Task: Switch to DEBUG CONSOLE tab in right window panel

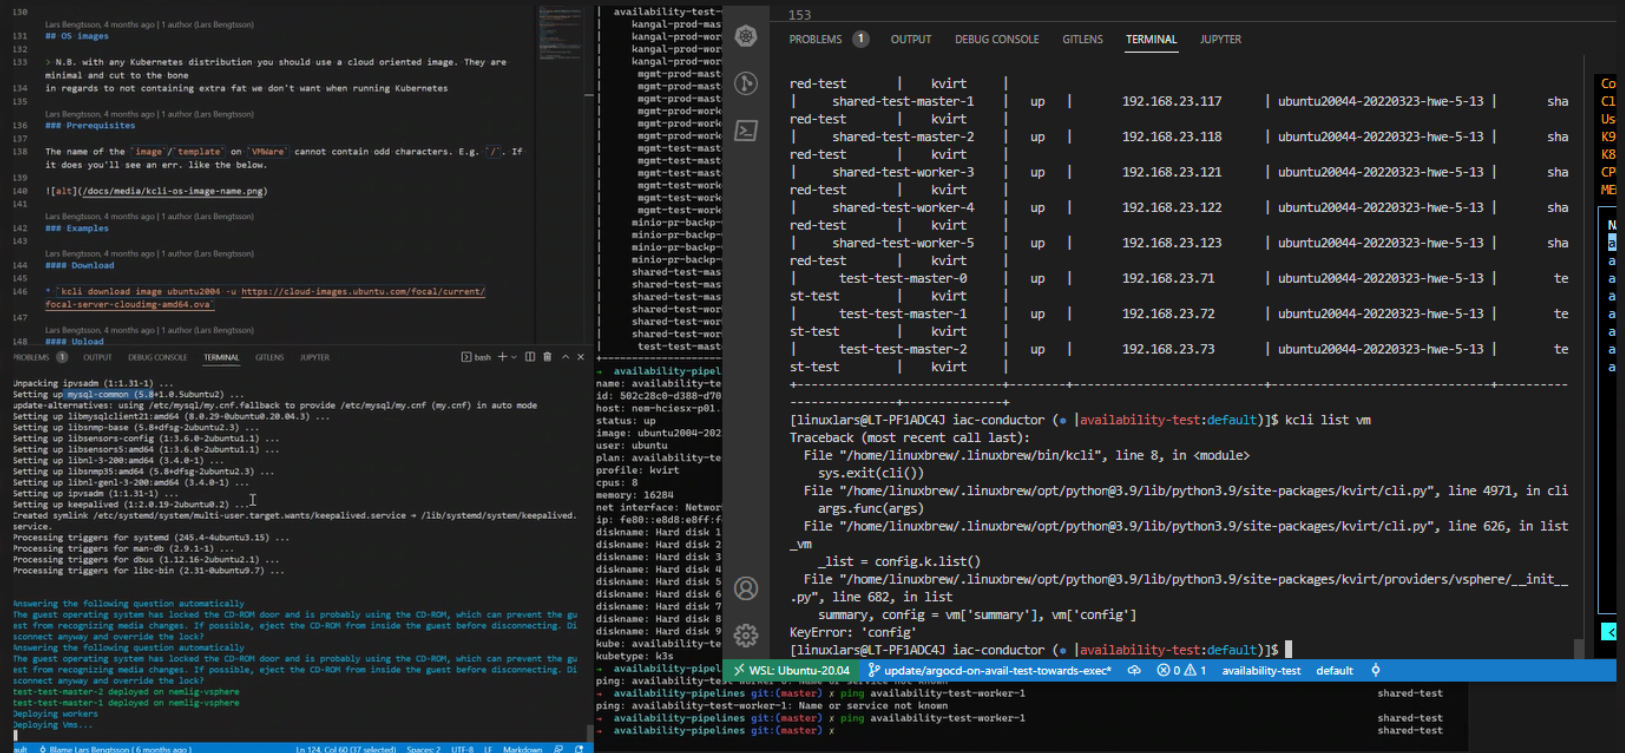Action: click(x=997, y=39)
